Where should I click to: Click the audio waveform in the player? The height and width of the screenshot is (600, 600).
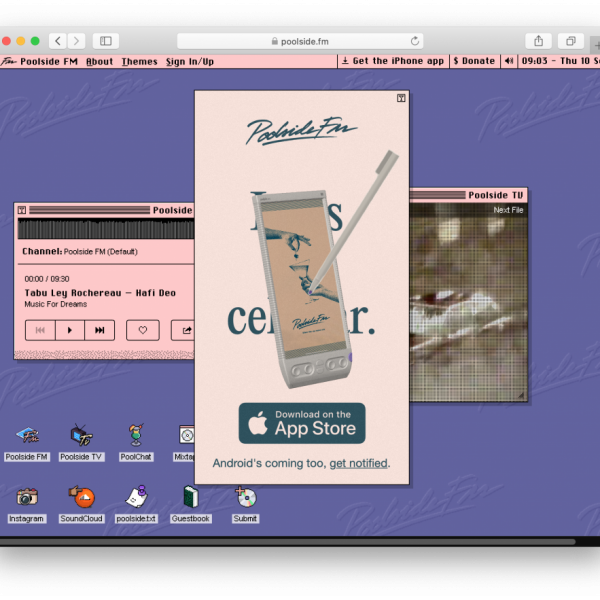(106, 229)
